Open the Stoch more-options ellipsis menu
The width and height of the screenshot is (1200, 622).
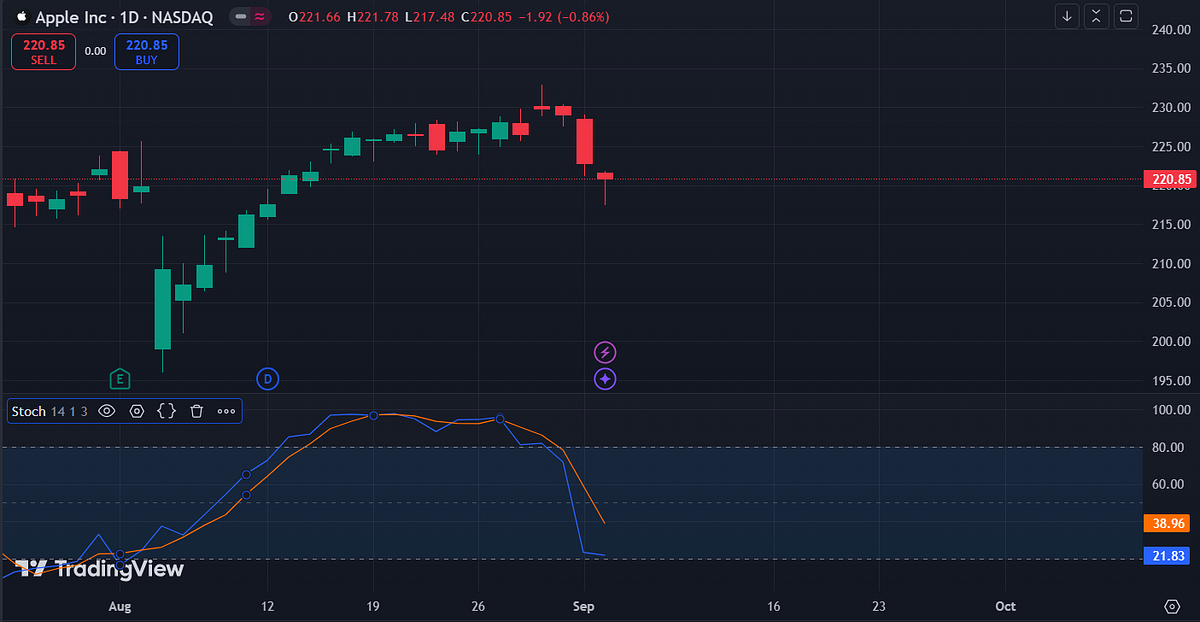click(226, 411)
